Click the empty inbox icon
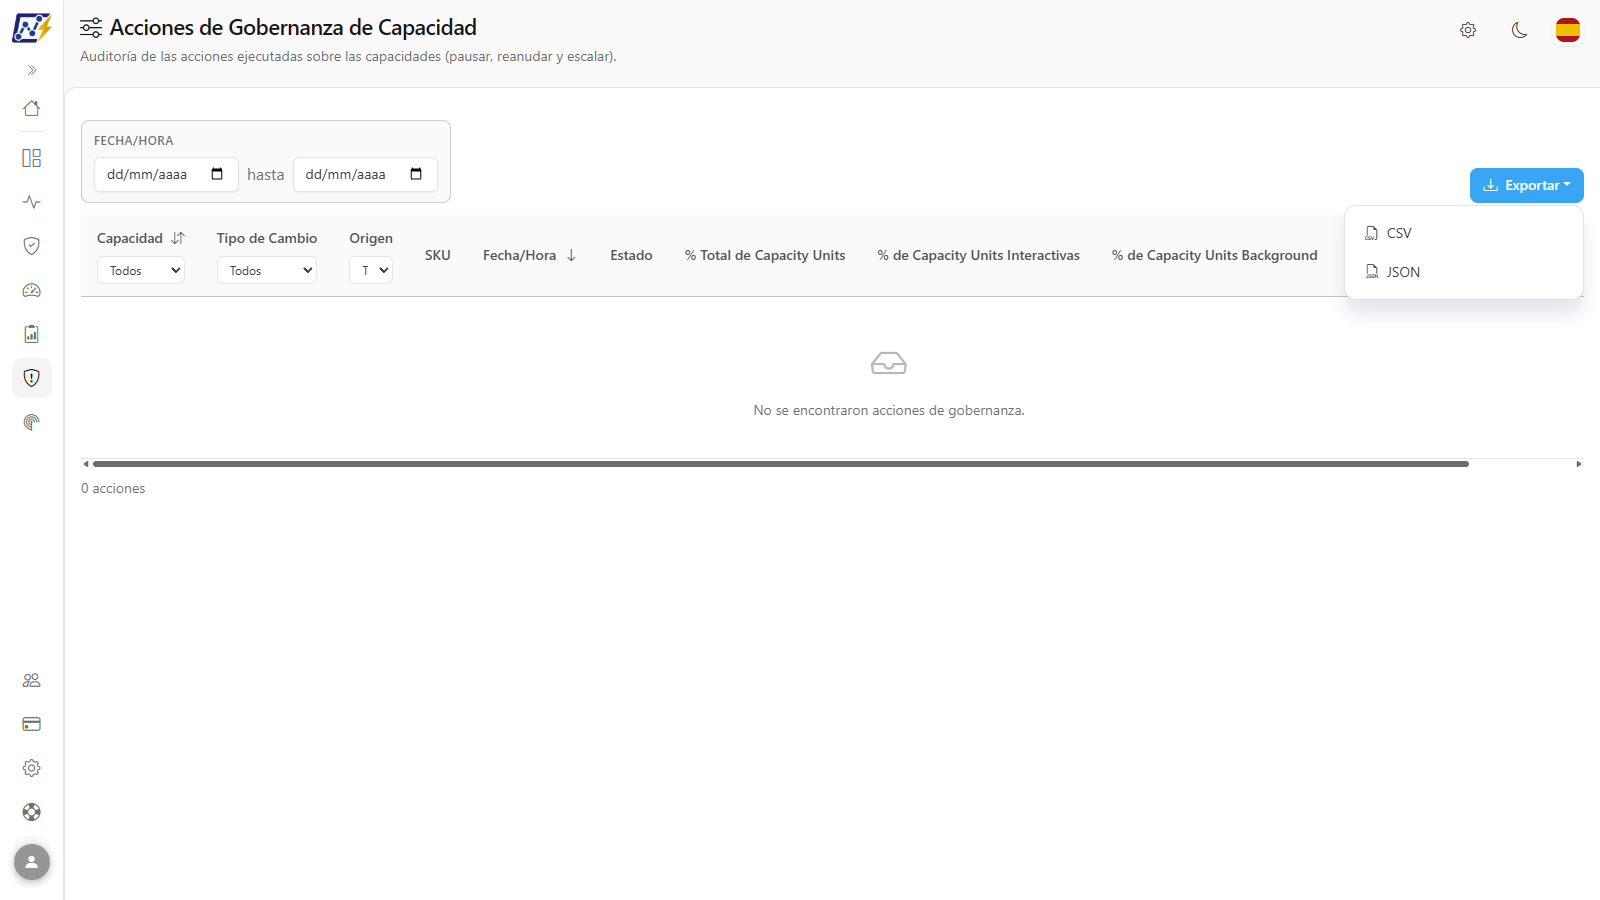 pyautogui.click(x=889, y=363)
